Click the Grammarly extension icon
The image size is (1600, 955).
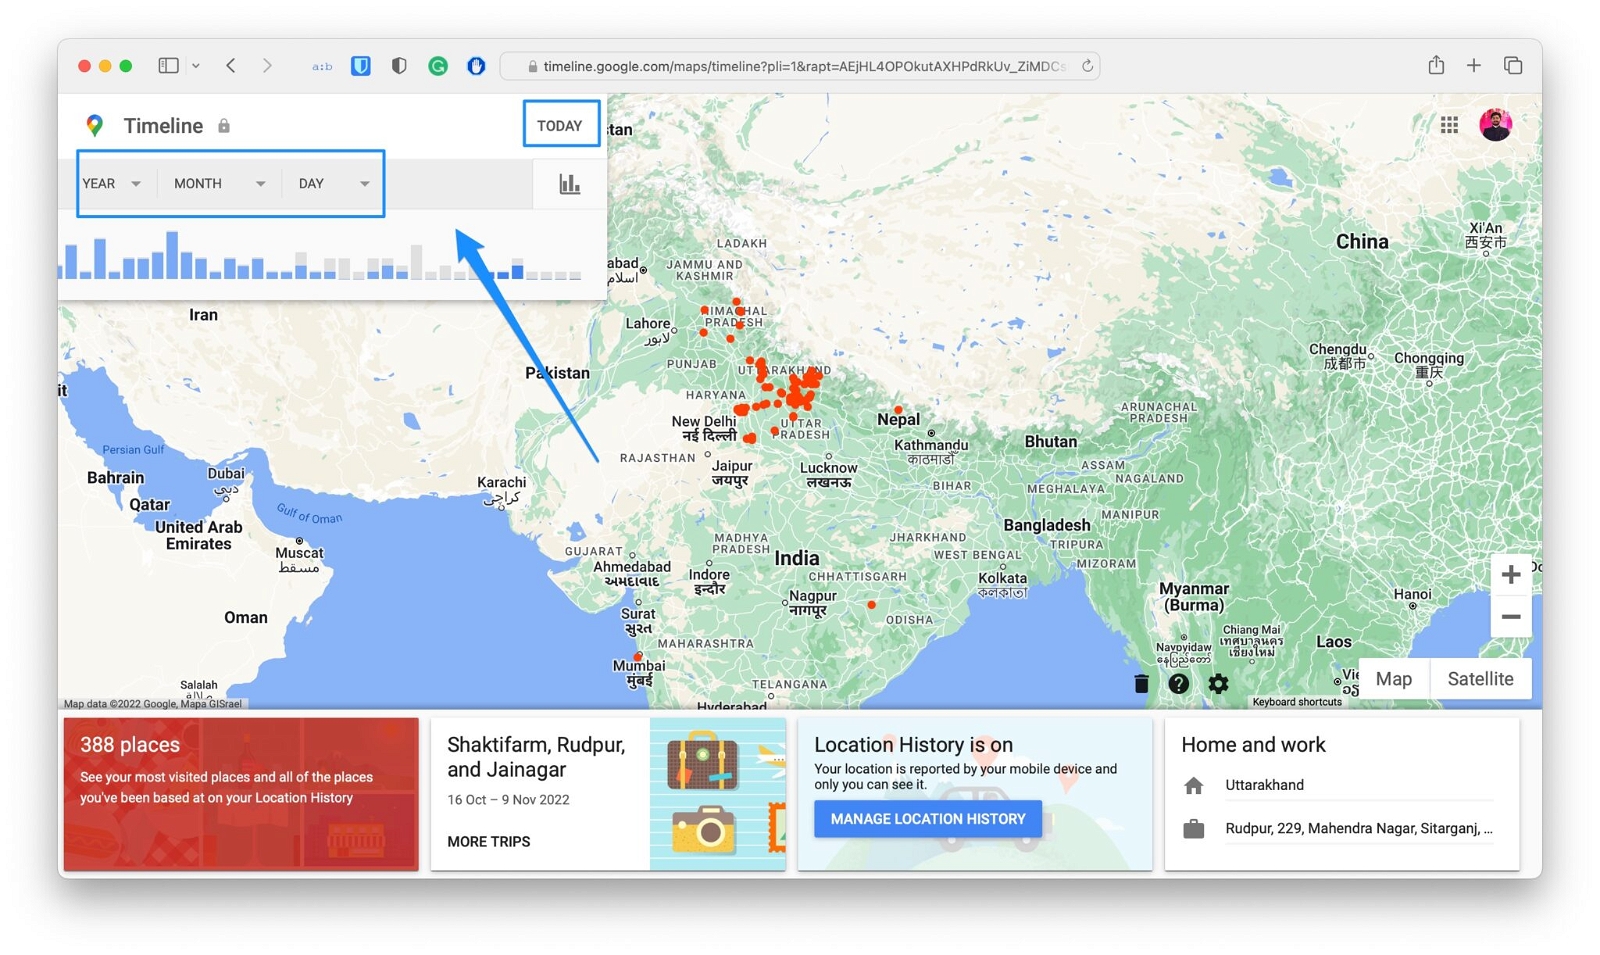pos(438,66)
